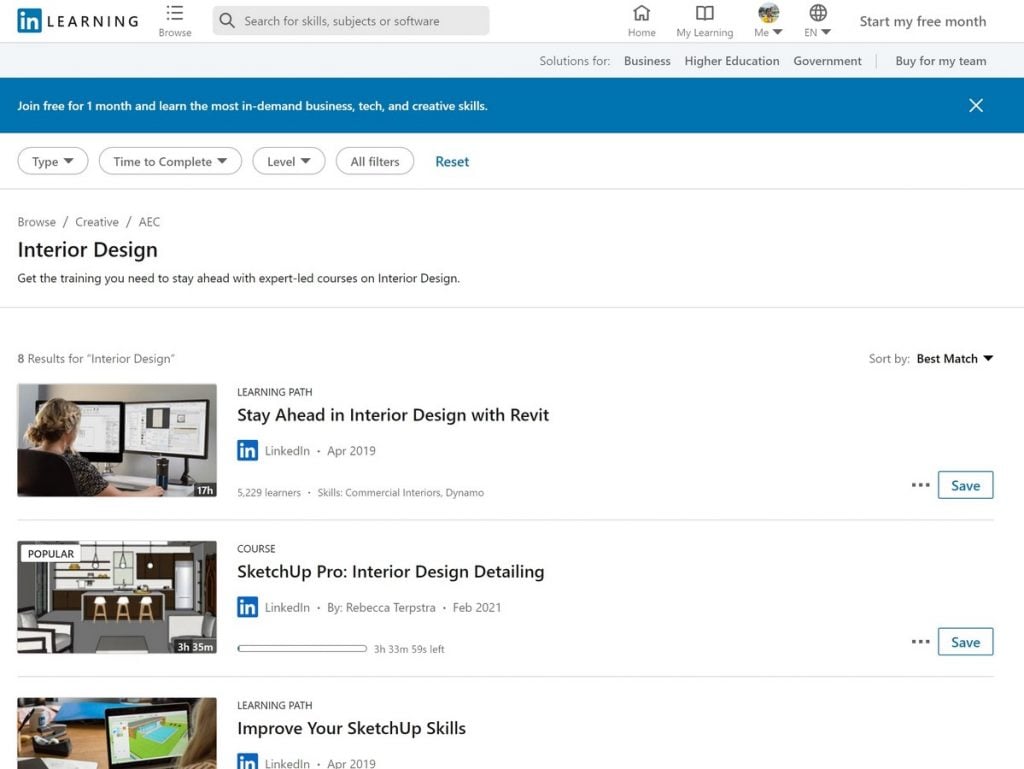Viewport: 1024px width, 769px height.
Task: Click LinkedIn logo beside Rebecca Terpstra
Action: pyautogui.click(x=248, y=607)
